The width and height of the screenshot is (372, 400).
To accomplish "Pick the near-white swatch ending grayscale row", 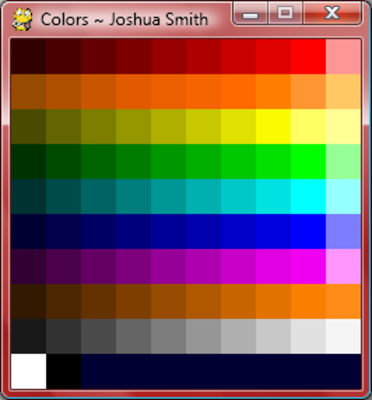I will (343, 336).
